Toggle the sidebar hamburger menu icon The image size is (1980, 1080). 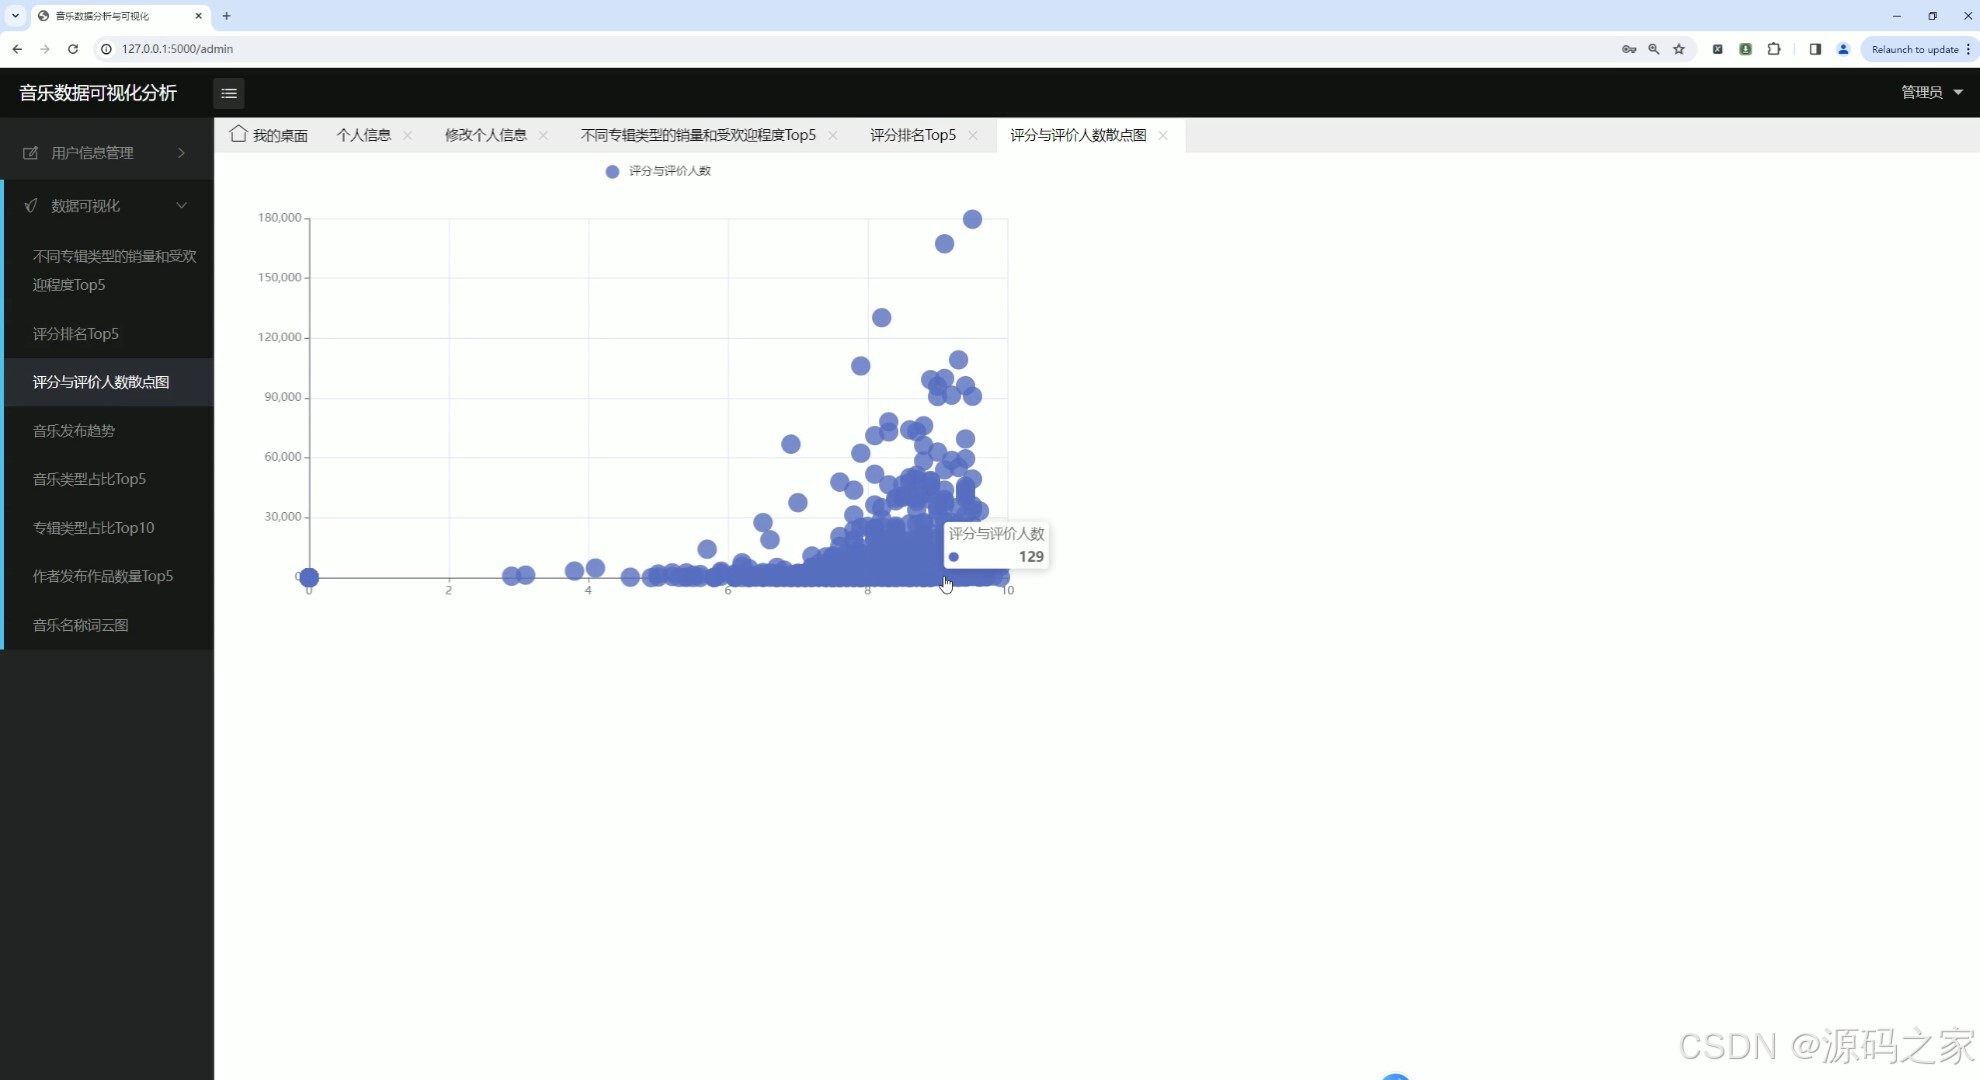pyautogui.click(x=229, y=93)
